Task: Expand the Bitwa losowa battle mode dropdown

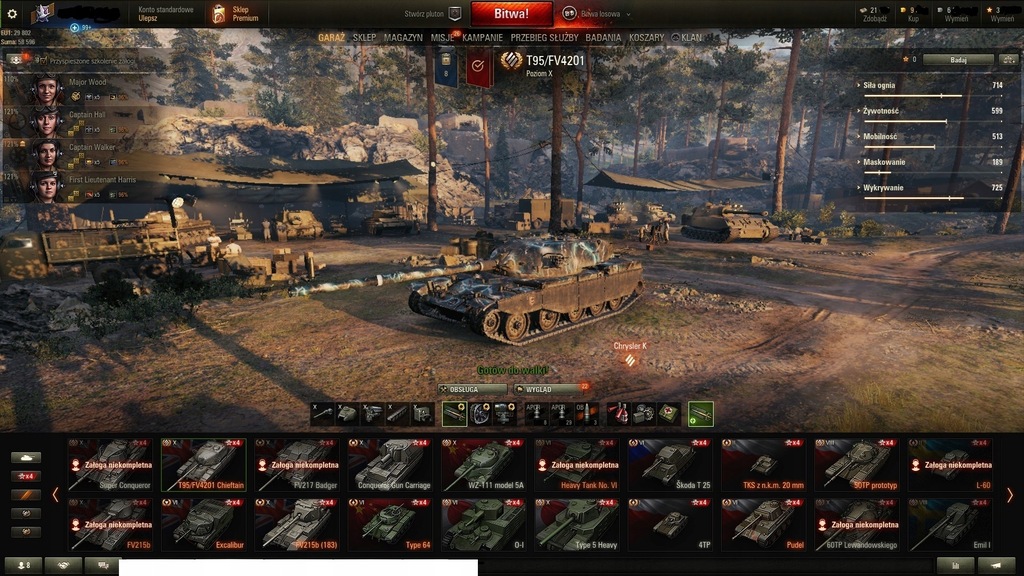Action: (x=598, y=14)
